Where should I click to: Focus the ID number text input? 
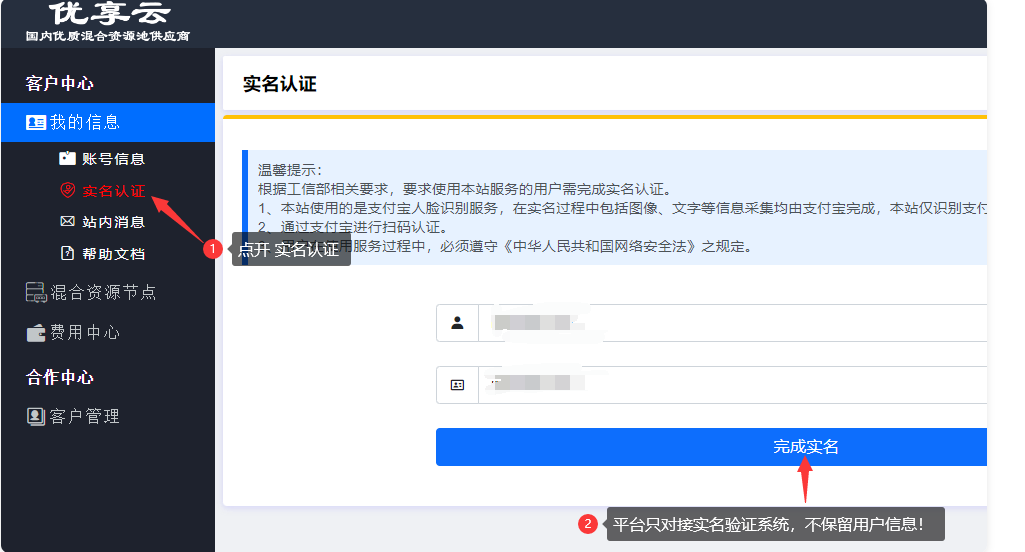(730, 385)
